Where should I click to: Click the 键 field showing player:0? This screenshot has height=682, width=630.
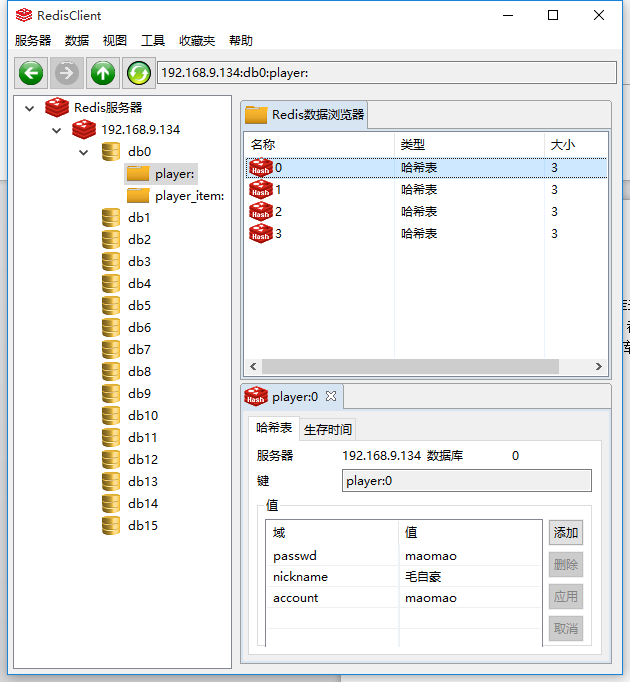click(x=467, y=481)
